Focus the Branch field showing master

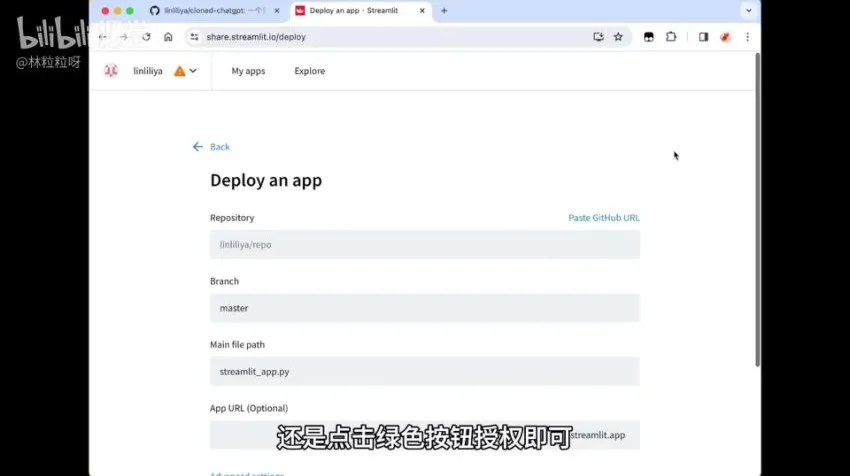424,308
